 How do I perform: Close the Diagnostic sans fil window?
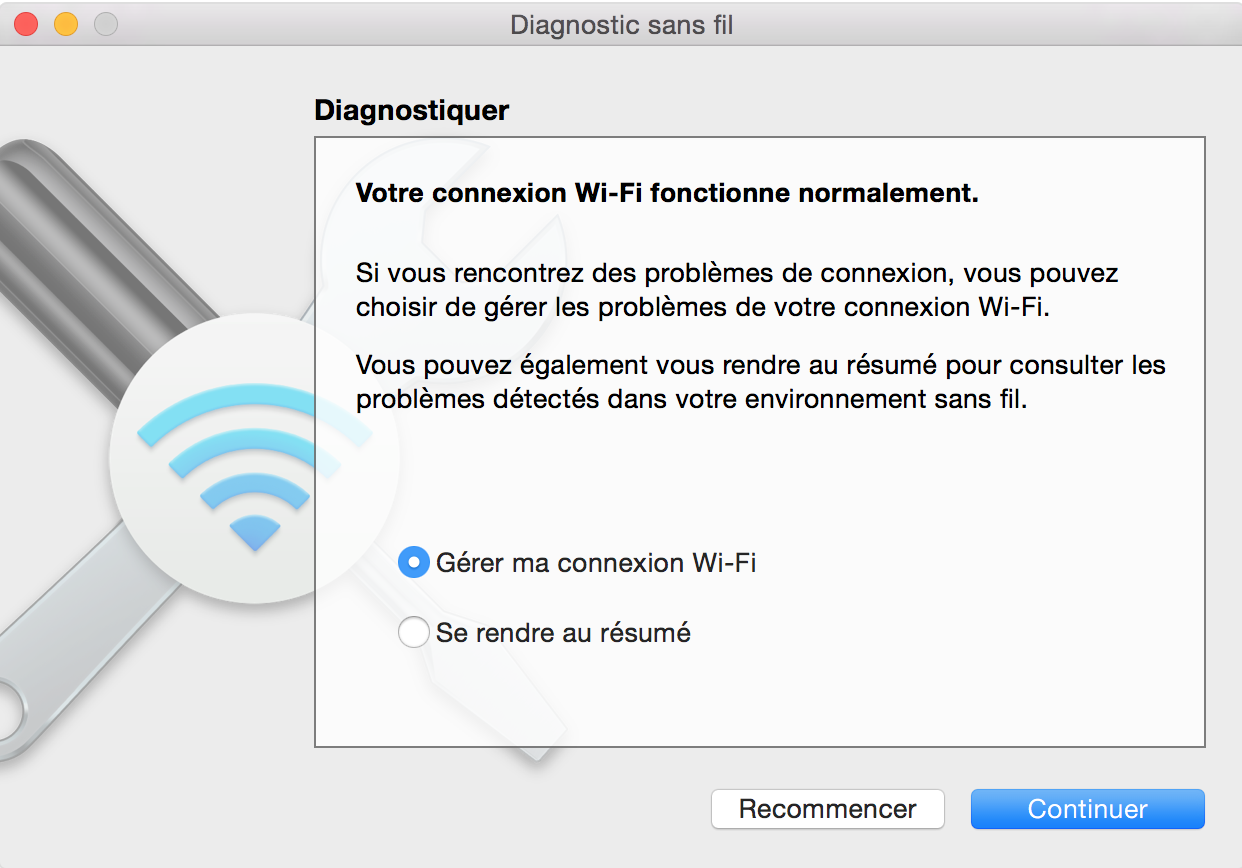tap(27, 23)
